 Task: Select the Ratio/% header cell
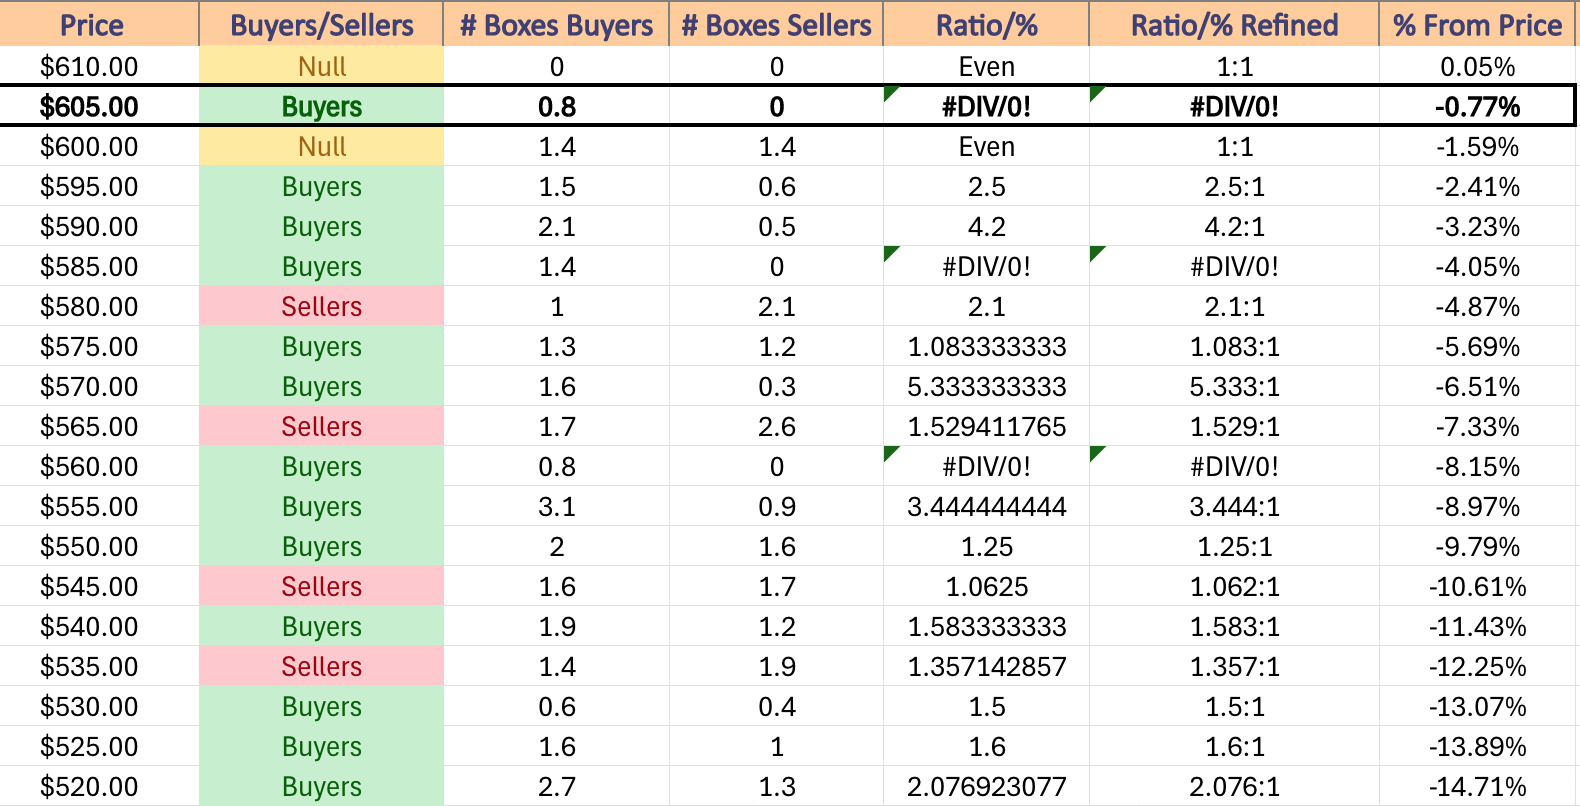[x=986, y=24]
